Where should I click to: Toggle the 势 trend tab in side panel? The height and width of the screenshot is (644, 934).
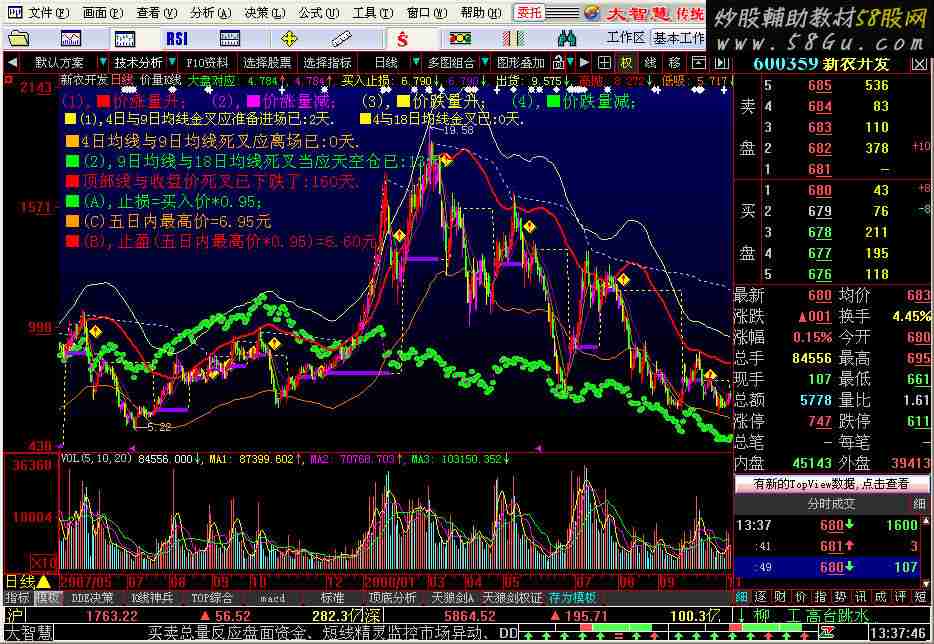point(840,596)
